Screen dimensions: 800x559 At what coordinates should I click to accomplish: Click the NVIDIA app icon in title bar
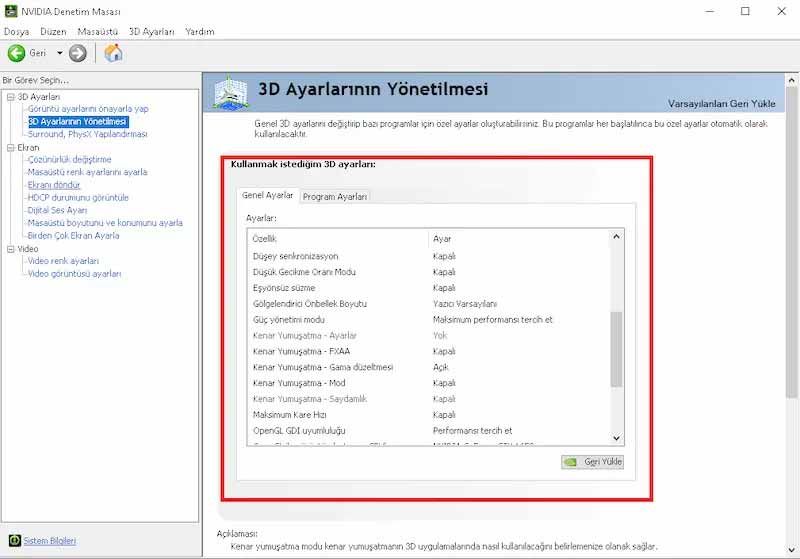(10, 11)
